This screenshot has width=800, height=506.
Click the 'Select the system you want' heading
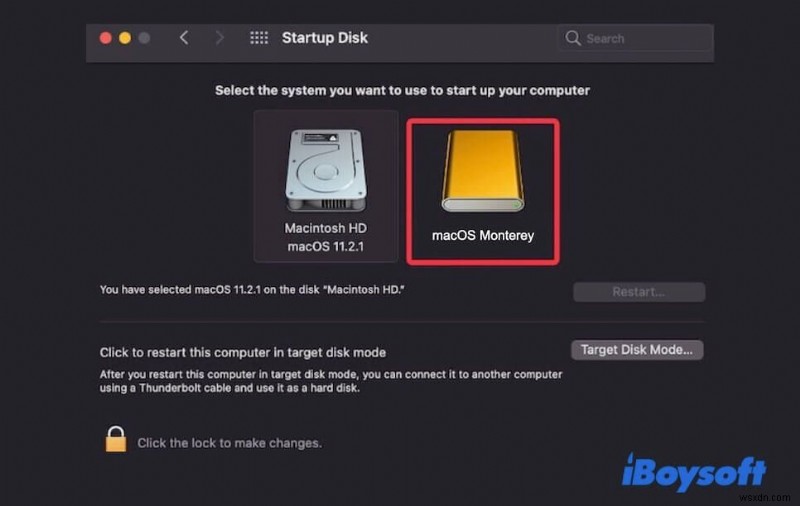tap(402, 91)
